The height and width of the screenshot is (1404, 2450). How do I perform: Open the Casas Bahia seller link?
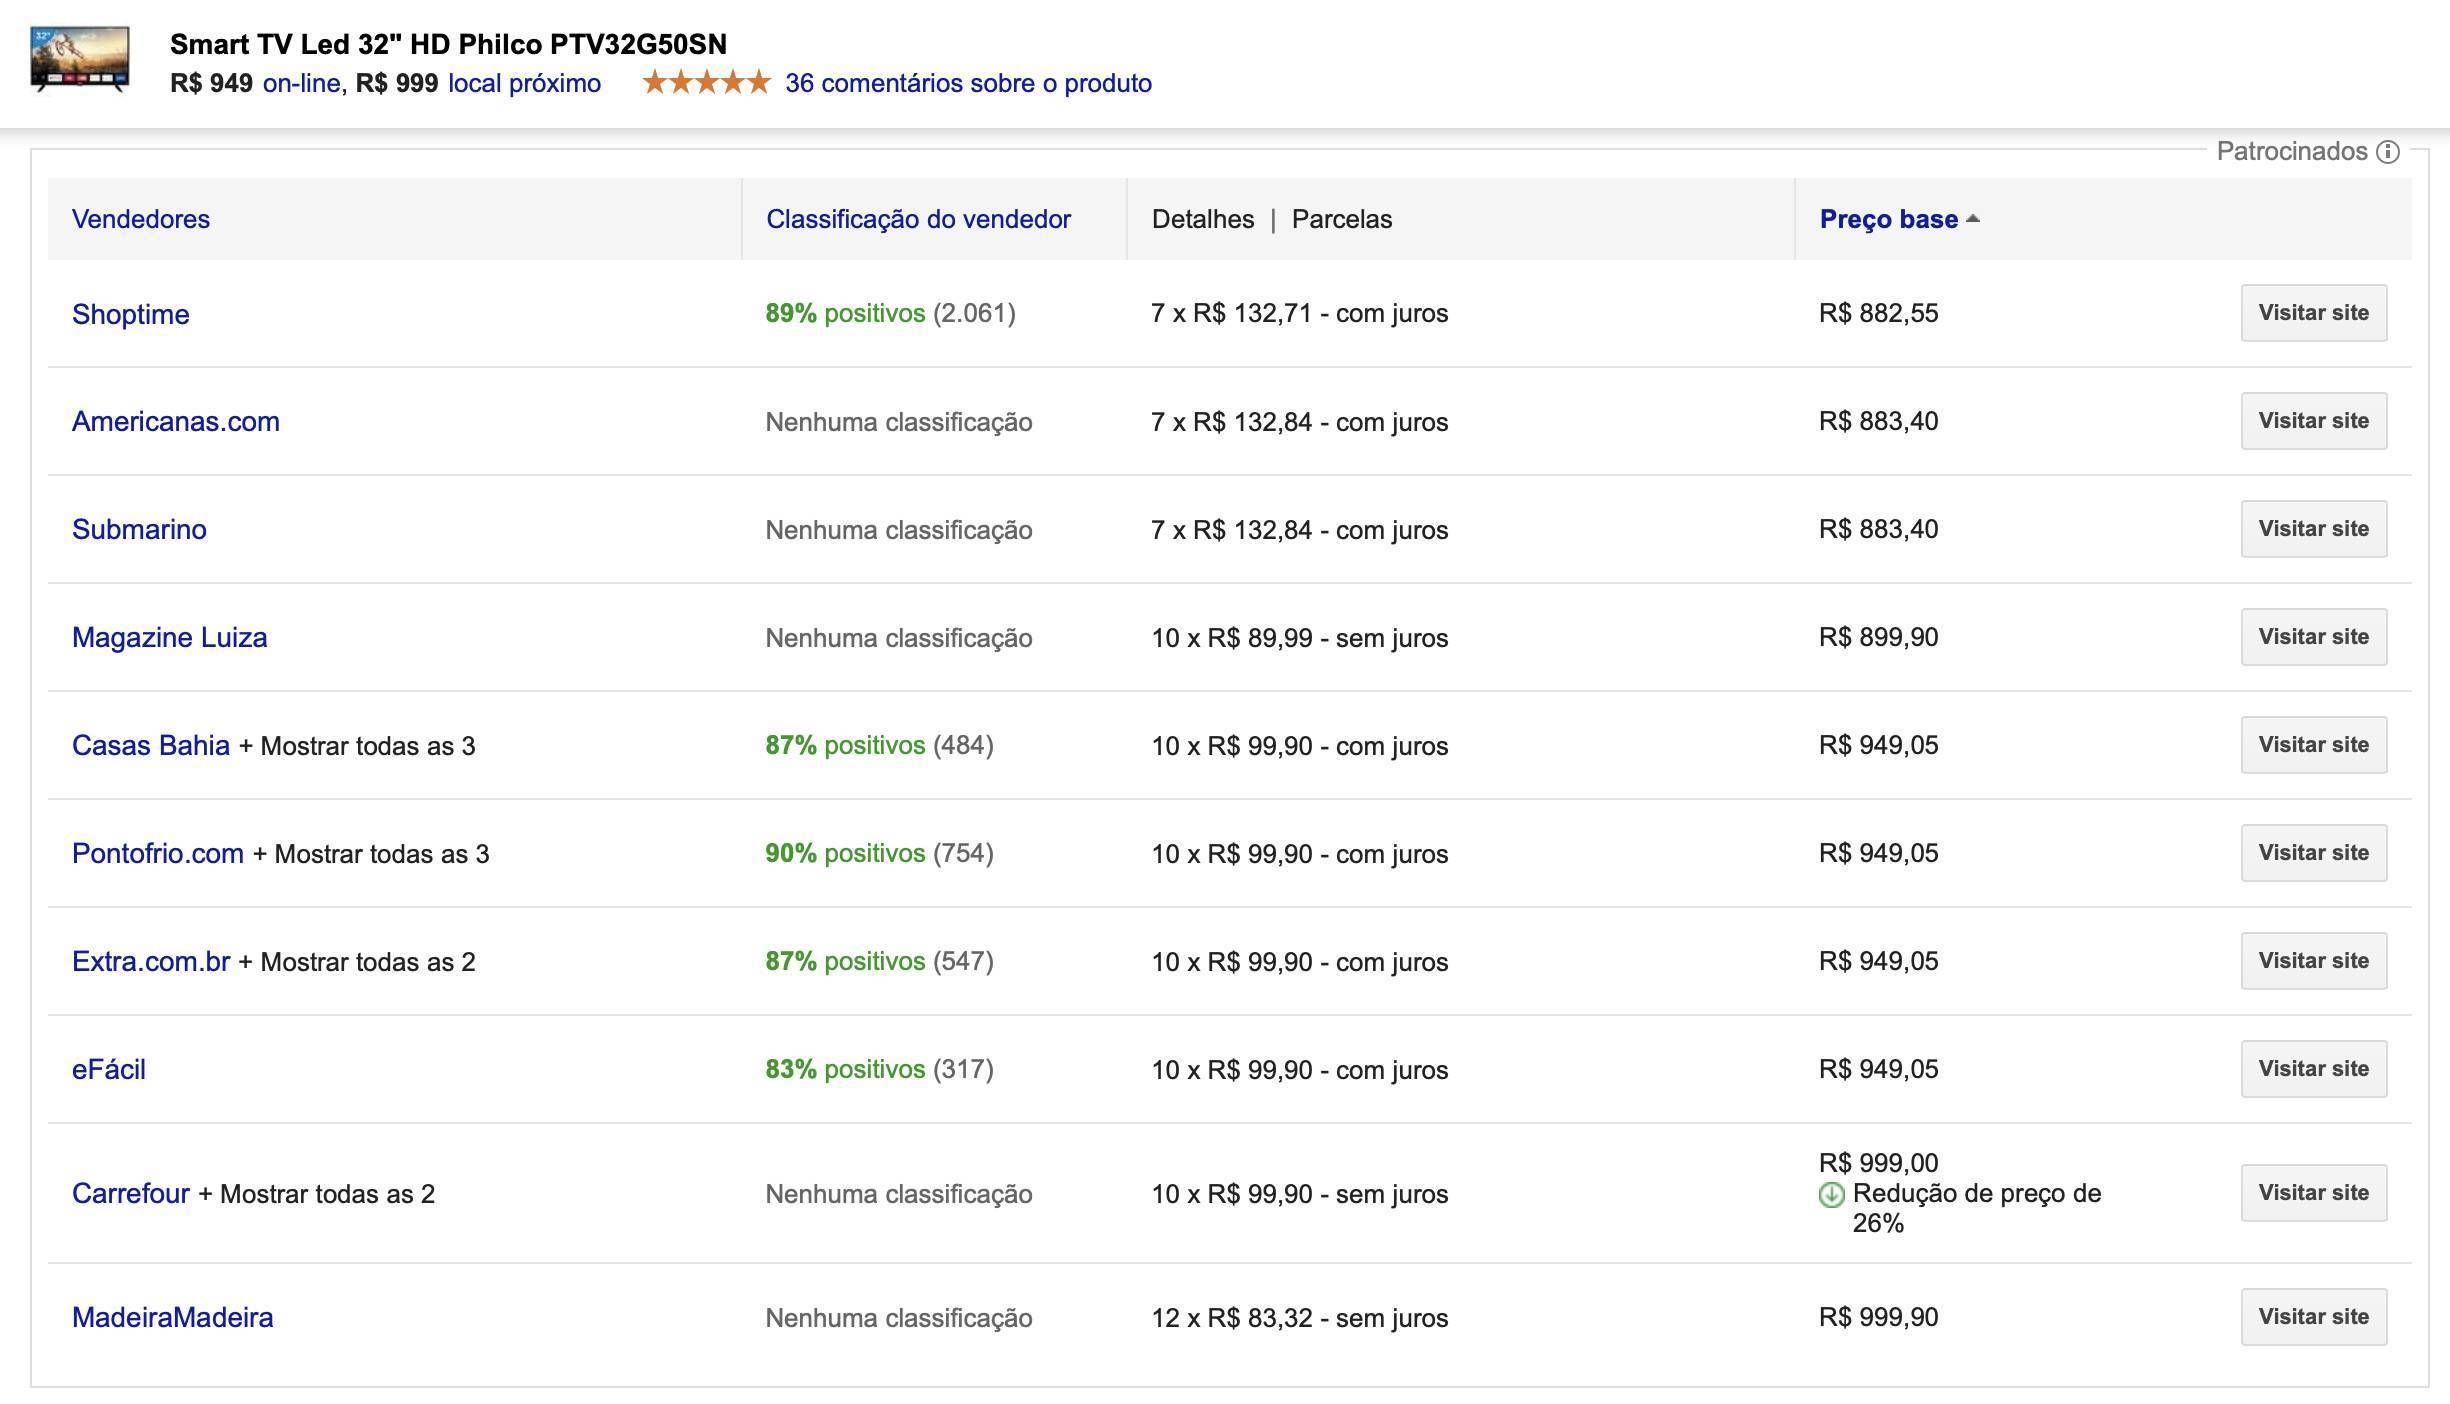coord(151,745)
